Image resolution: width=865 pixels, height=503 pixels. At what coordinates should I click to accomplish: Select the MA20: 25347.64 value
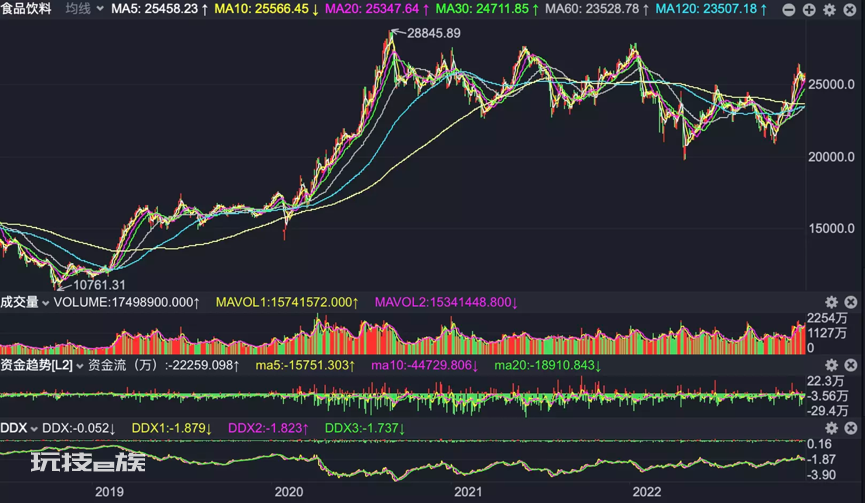(x=377, y=9)
